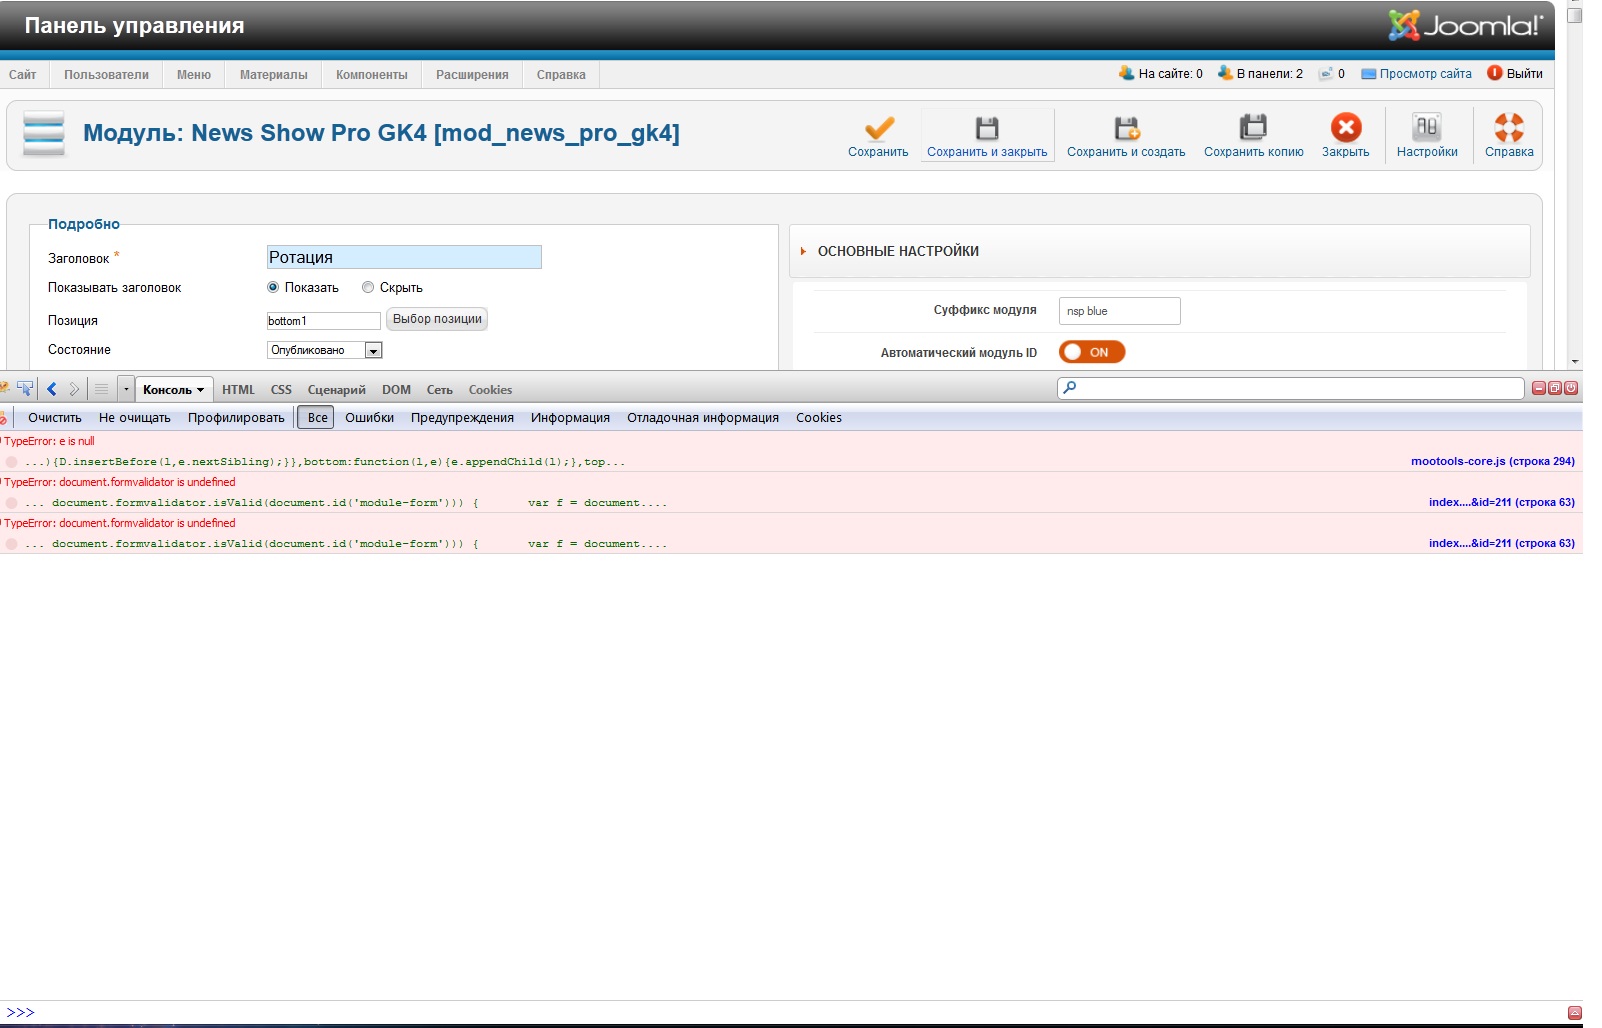This screenshot has width=1602, height=1028.
Task: Open the Расширения menu
Action: click(472, 74)
